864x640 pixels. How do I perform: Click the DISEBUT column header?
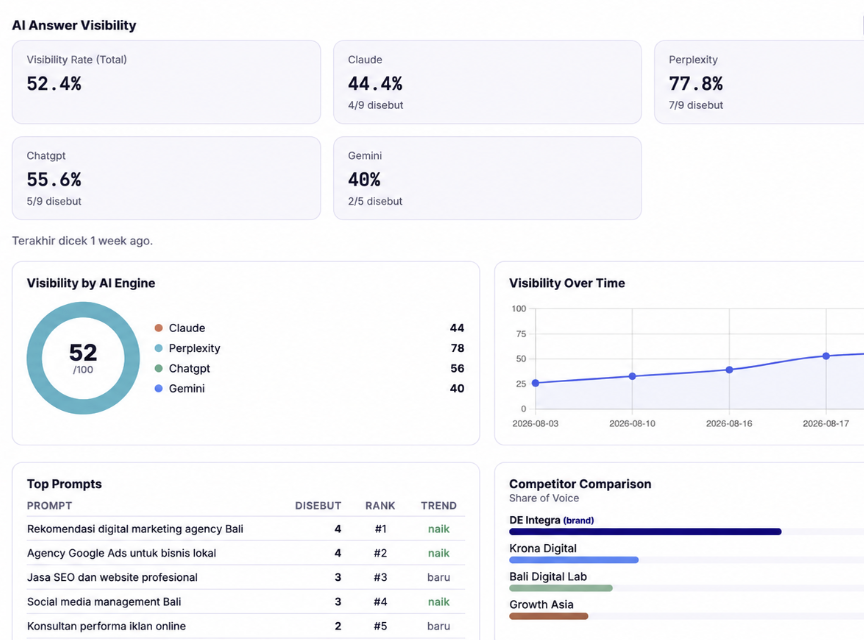coord(318,505)
